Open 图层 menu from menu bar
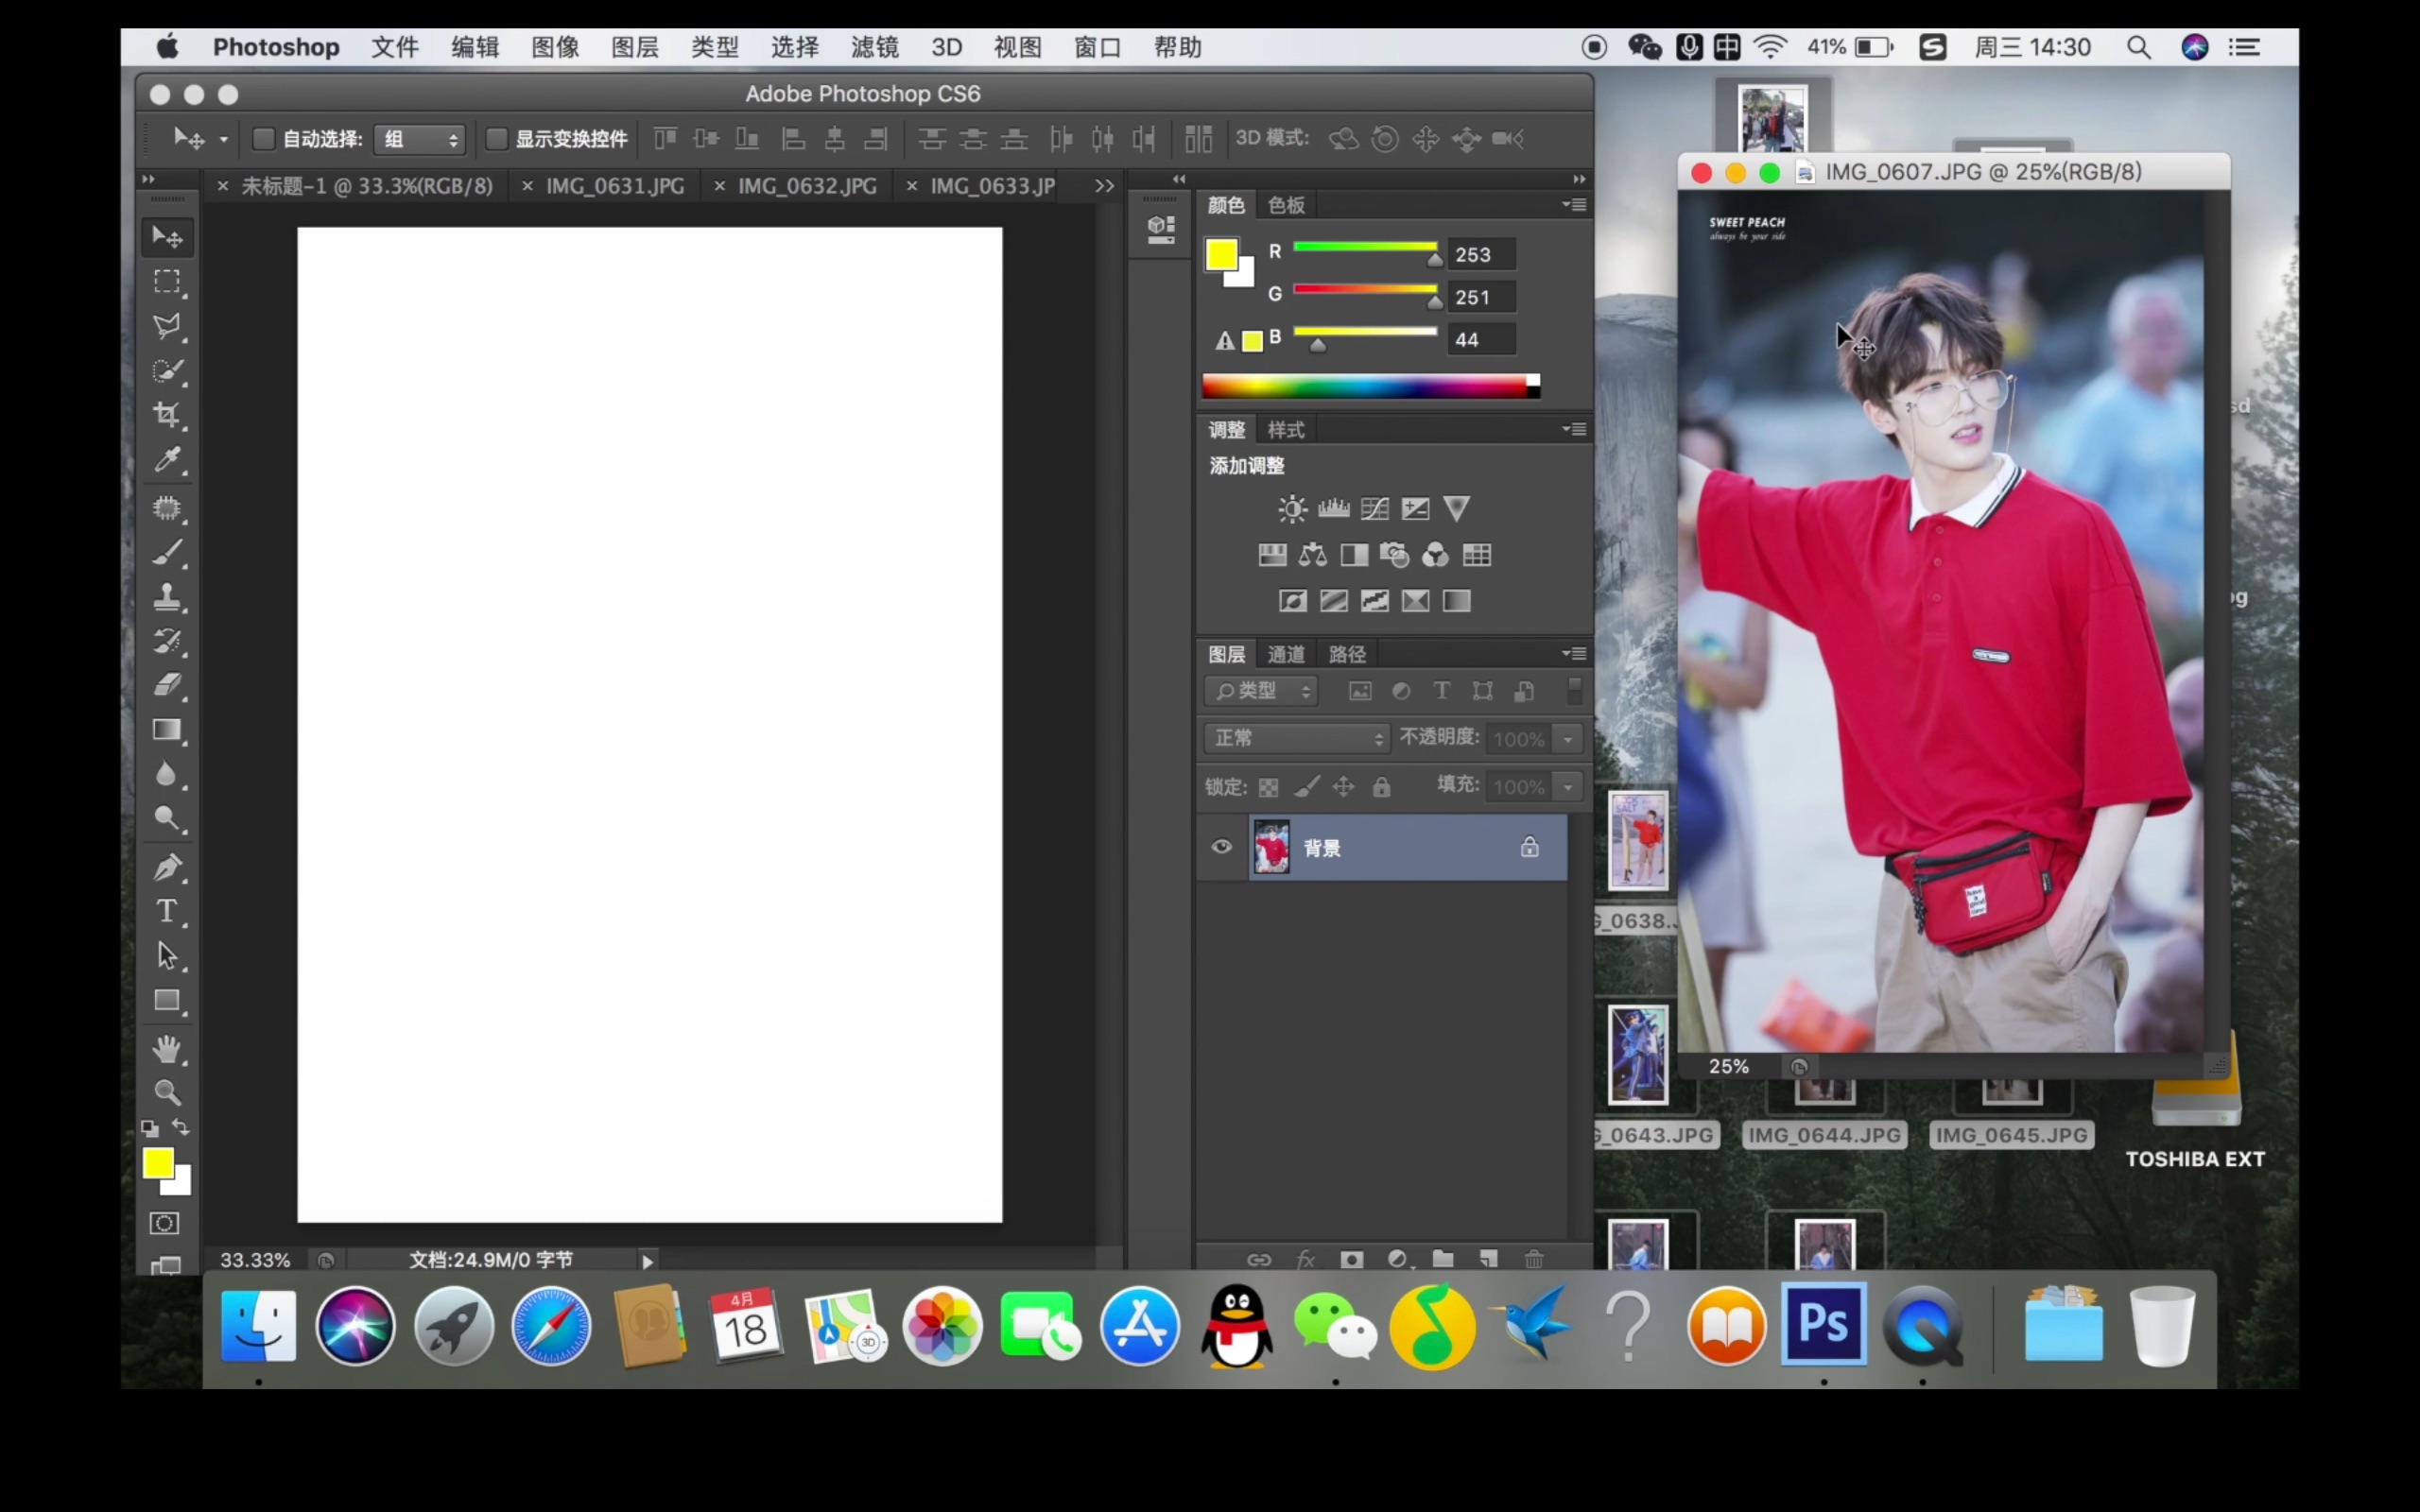 tap(634, 45)
